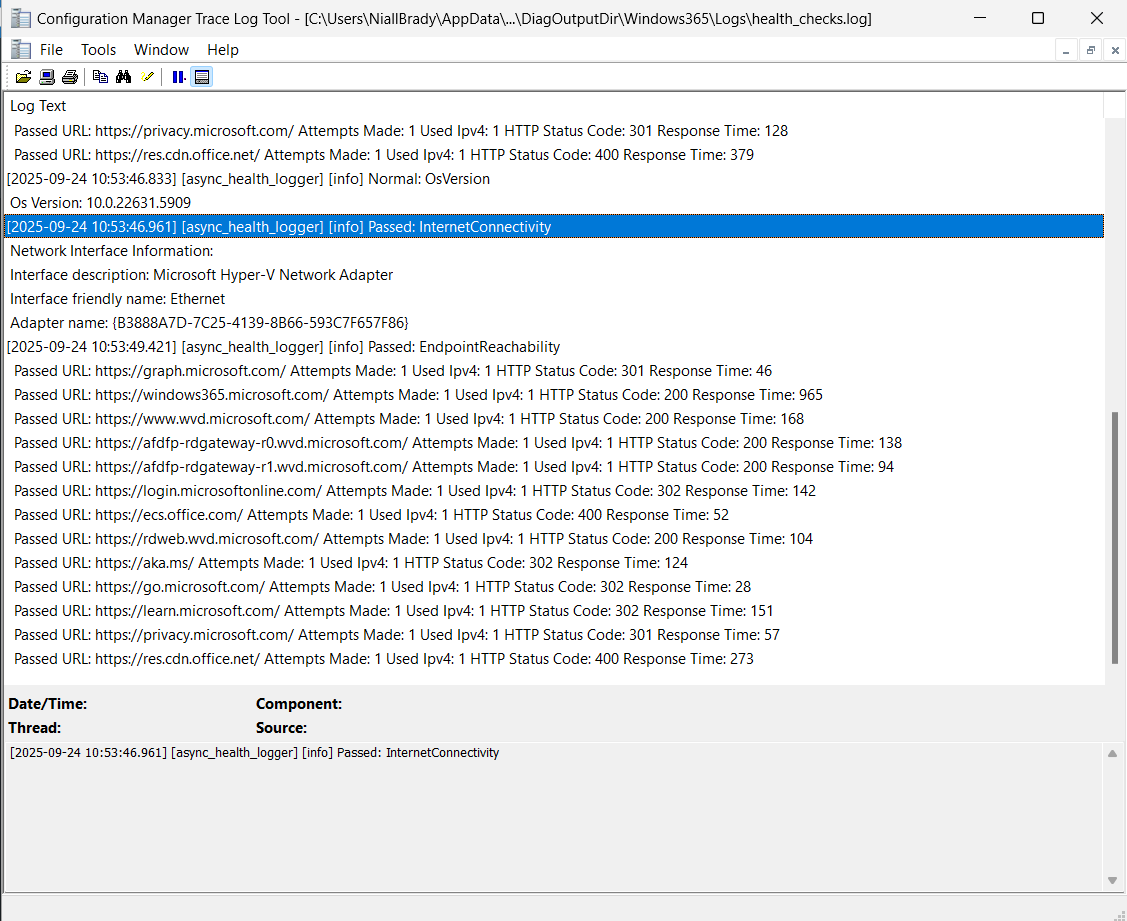Screen dimensions: 1127x921
Task: Click the Log Text column header
Action: point(38,106)
